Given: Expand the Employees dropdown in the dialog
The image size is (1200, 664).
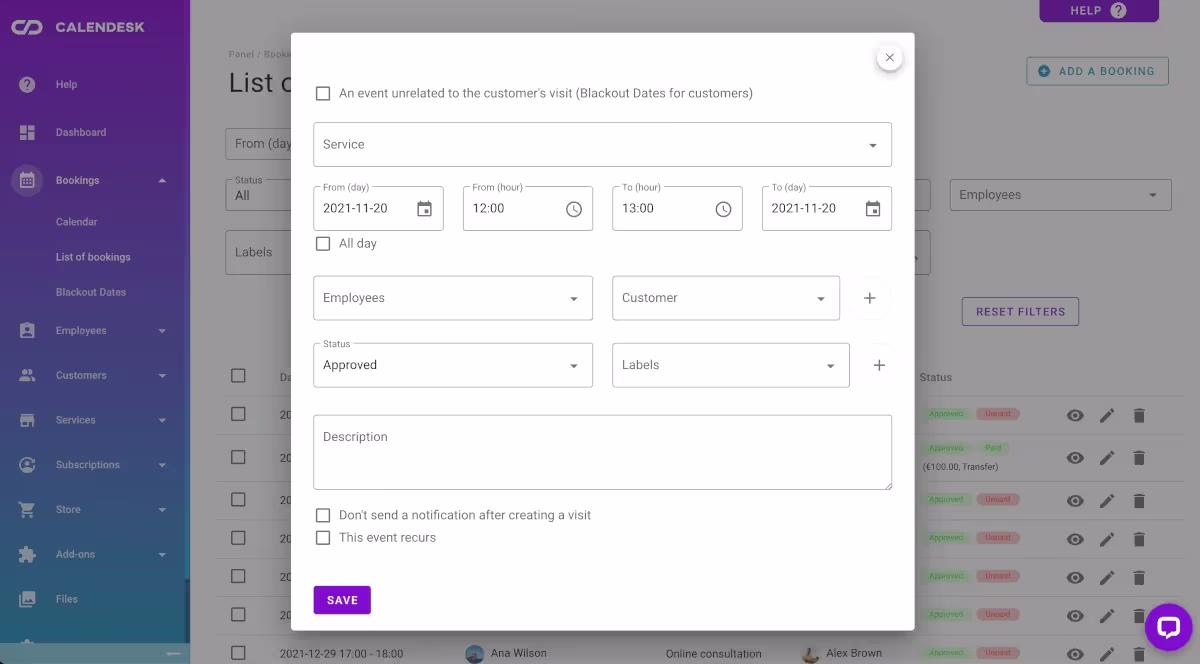Looking at the screenshot, I should click(452, 298).
